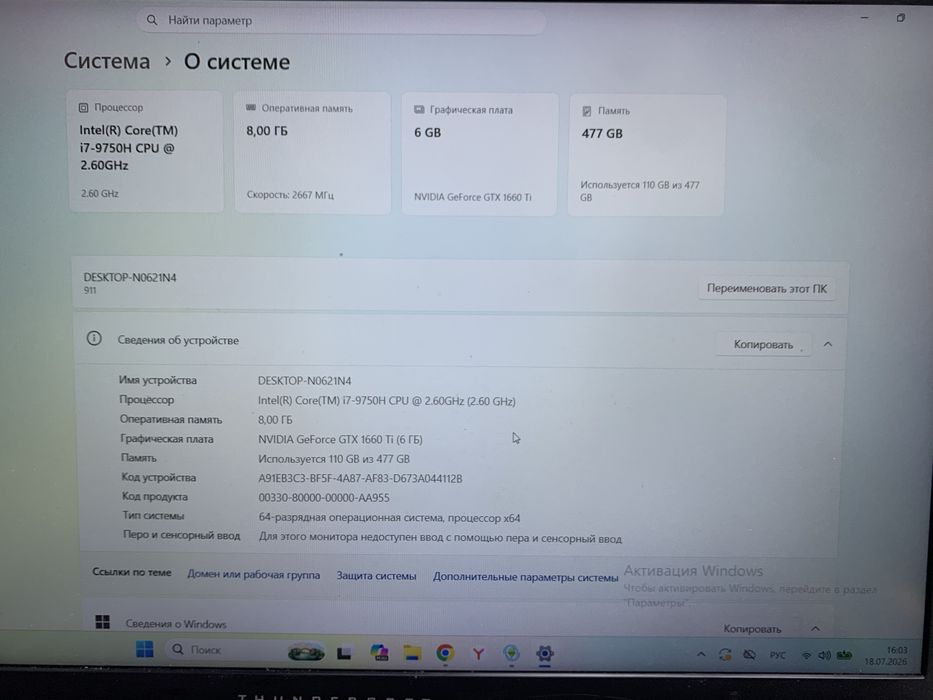Launch Microsoft 365 Copilot from the taskbar

point(379,653)
